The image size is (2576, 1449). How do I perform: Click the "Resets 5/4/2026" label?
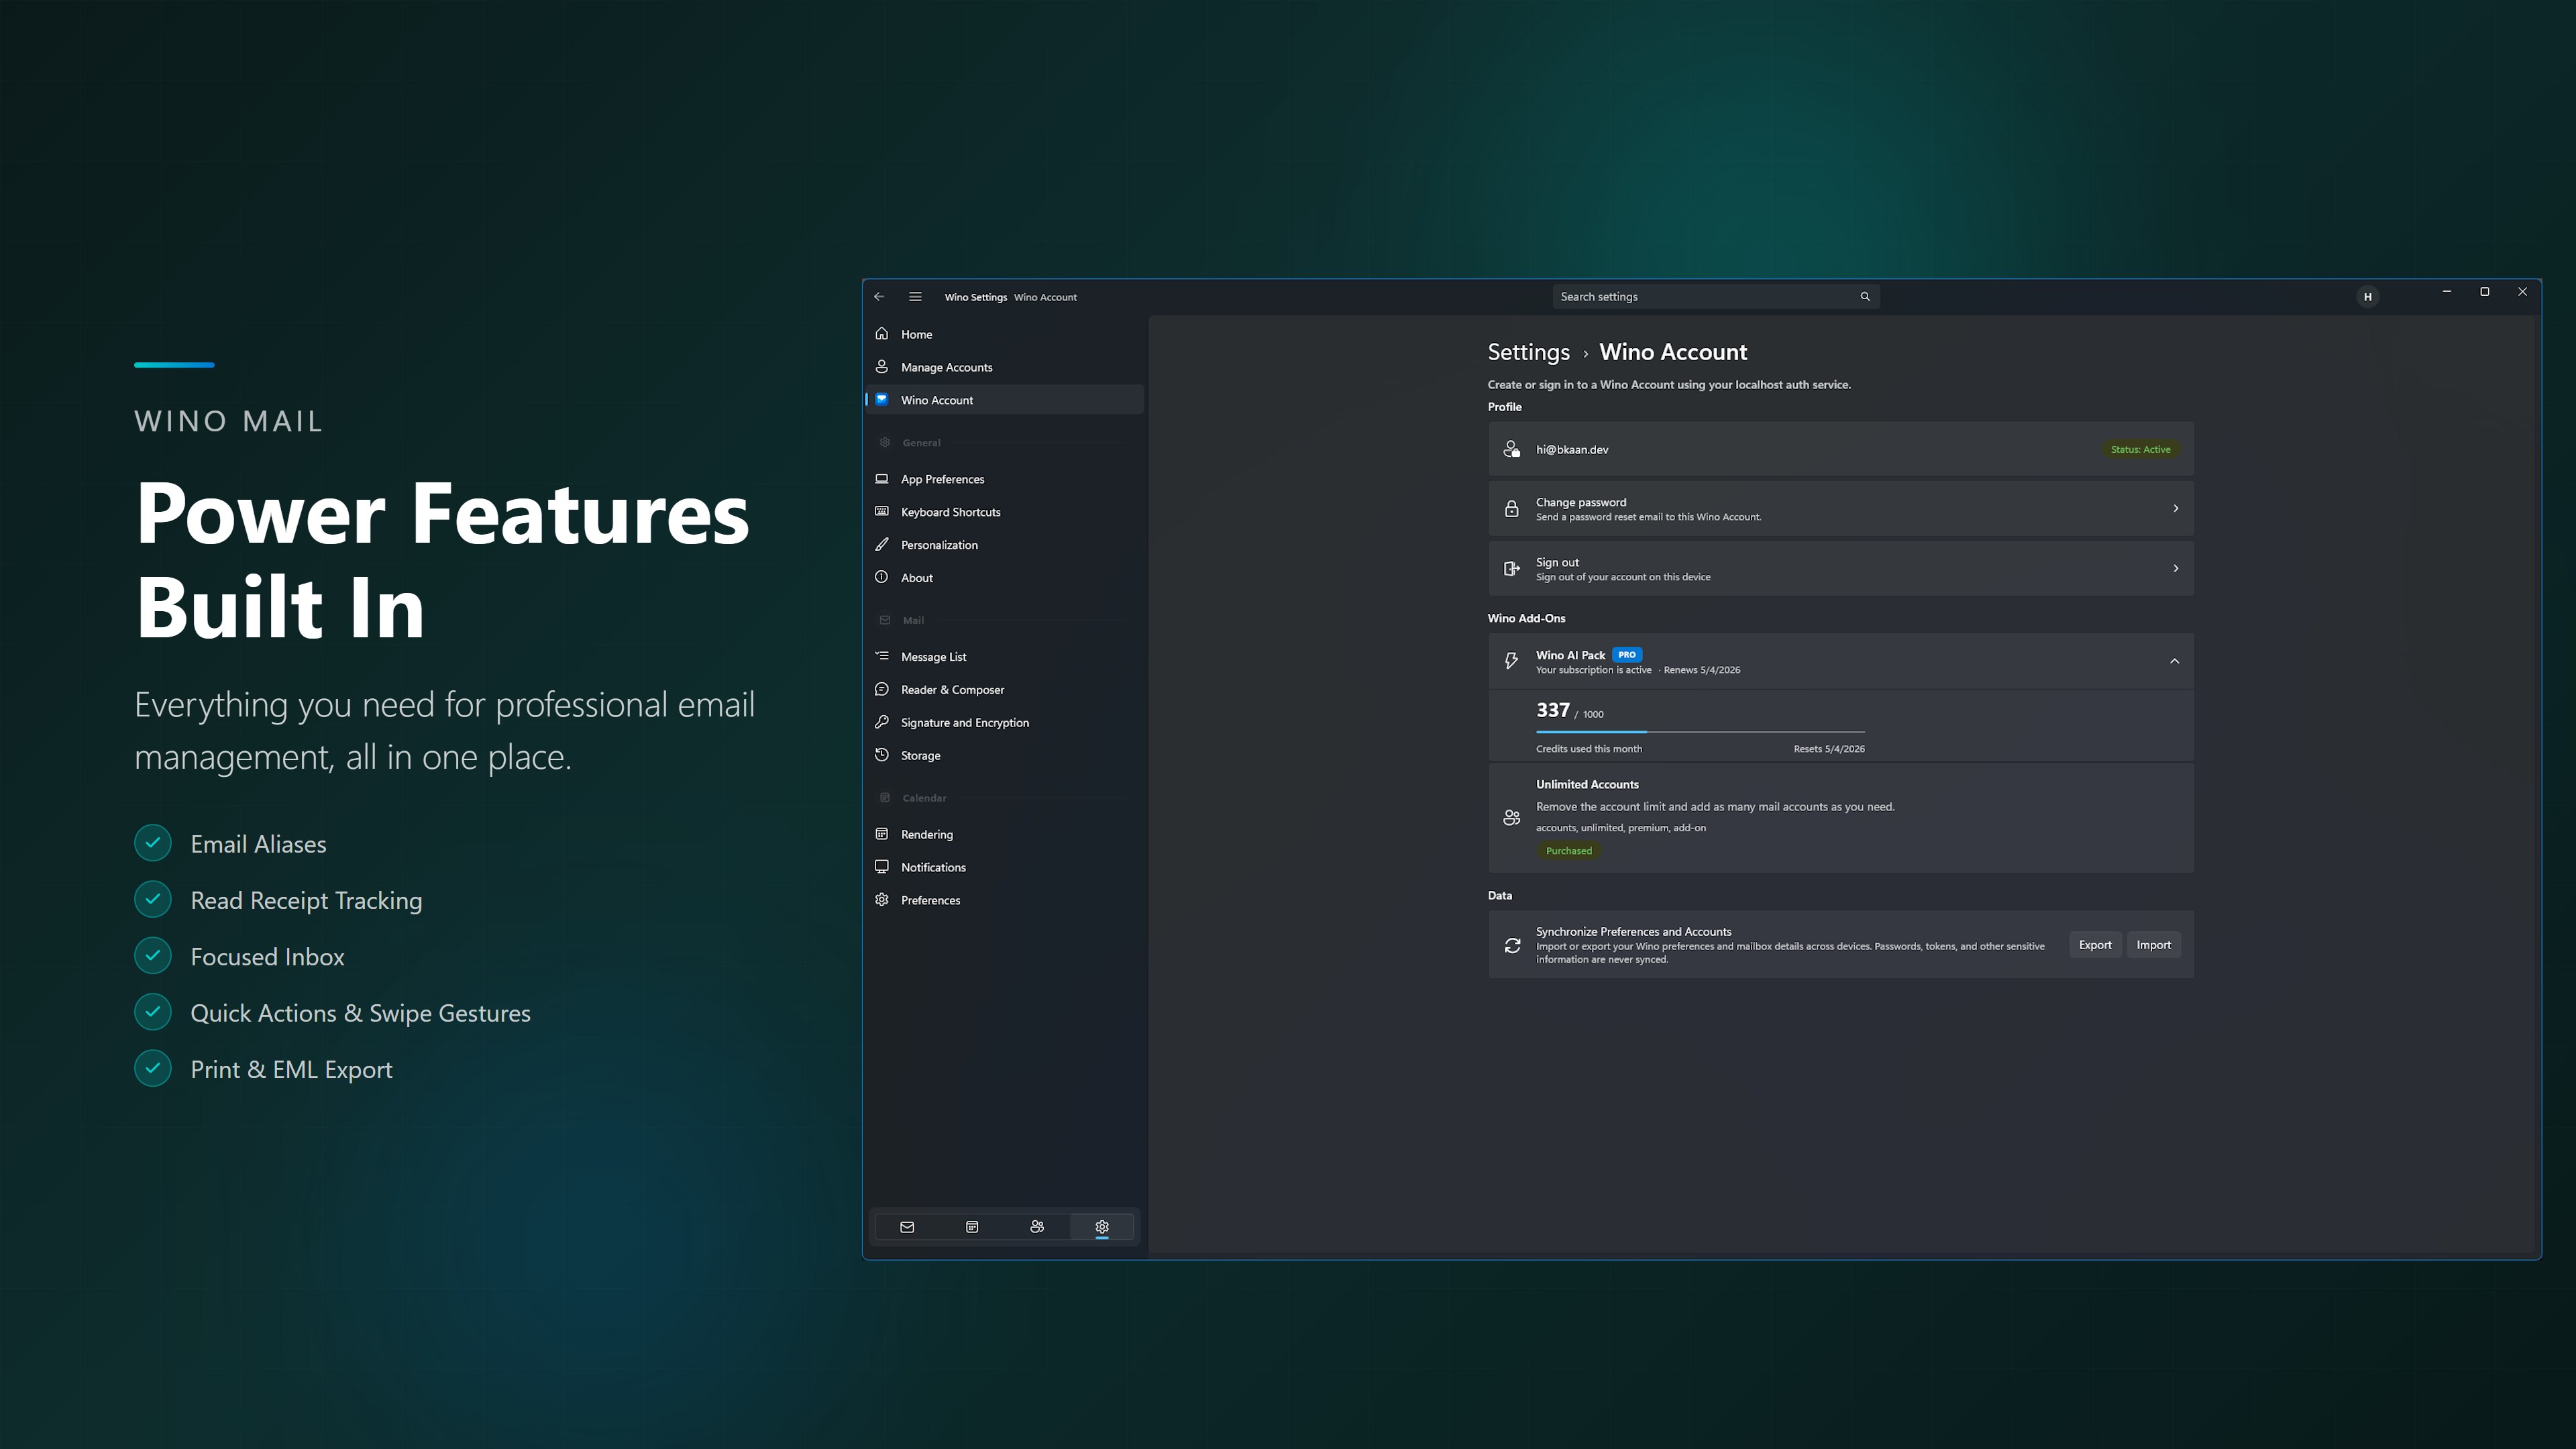pyautogui.click(x=1829, y=749)
